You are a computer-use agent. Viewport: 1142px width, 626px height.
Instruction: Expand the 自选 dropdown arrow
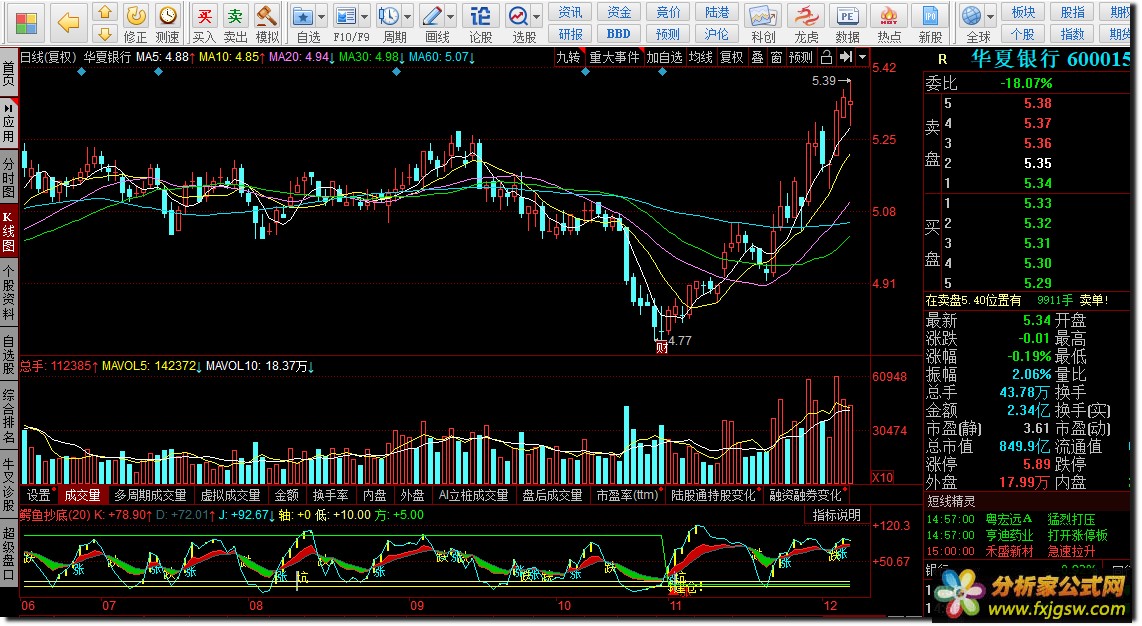point(321,16)
